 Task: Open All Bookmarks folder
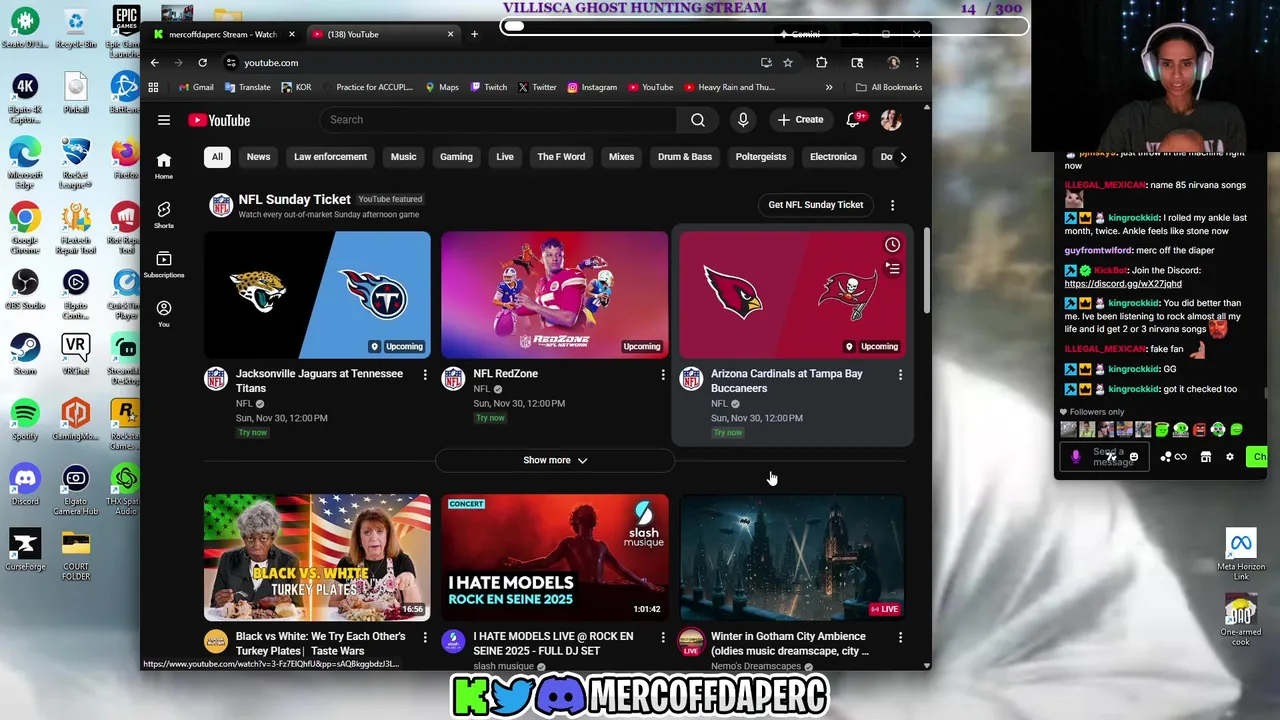tap(888, 87)
